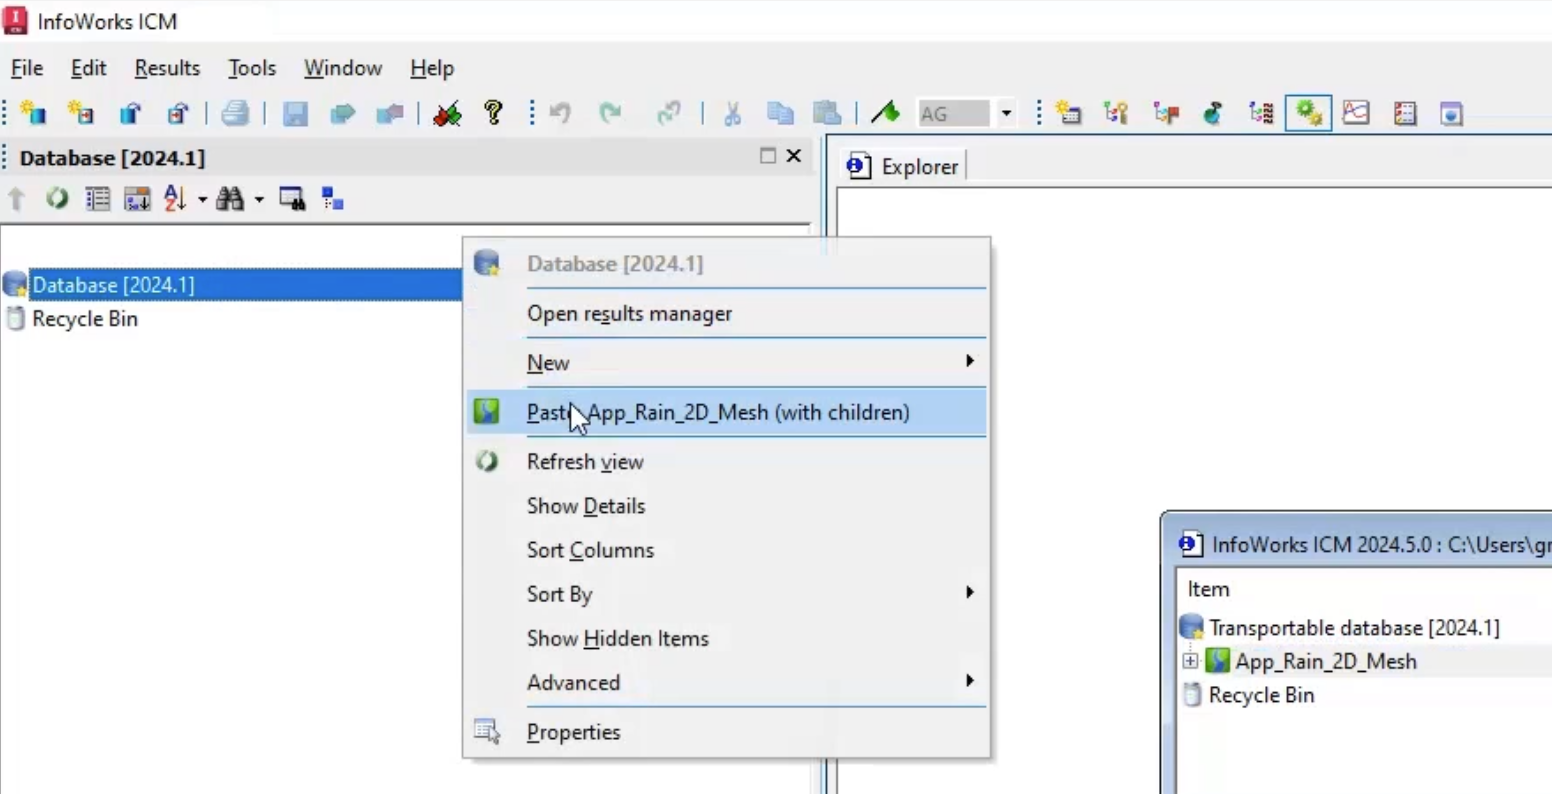The image size is (1552, 794).
Task: Click the Undo arrow icon
Action: (560, 113)
